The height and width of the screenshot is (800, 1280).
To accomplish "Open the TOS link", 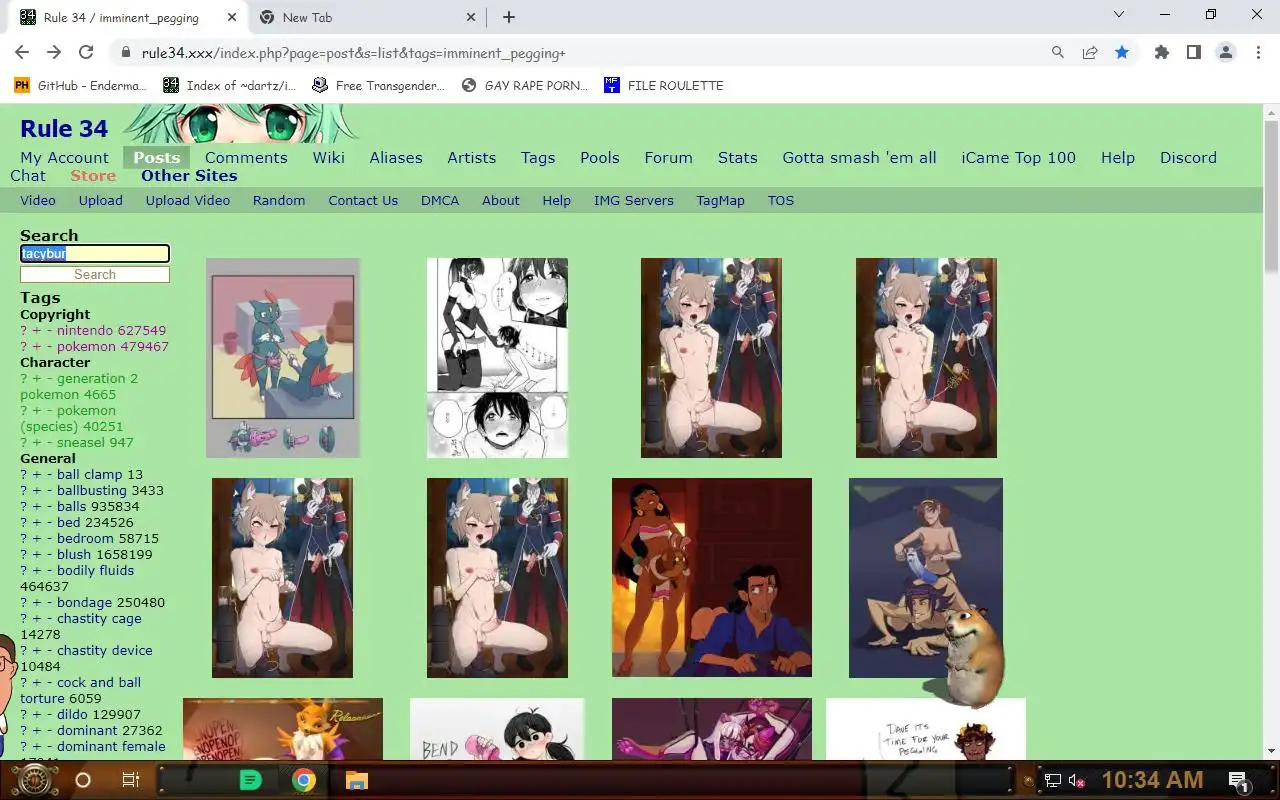I will (x=781, y=200).
